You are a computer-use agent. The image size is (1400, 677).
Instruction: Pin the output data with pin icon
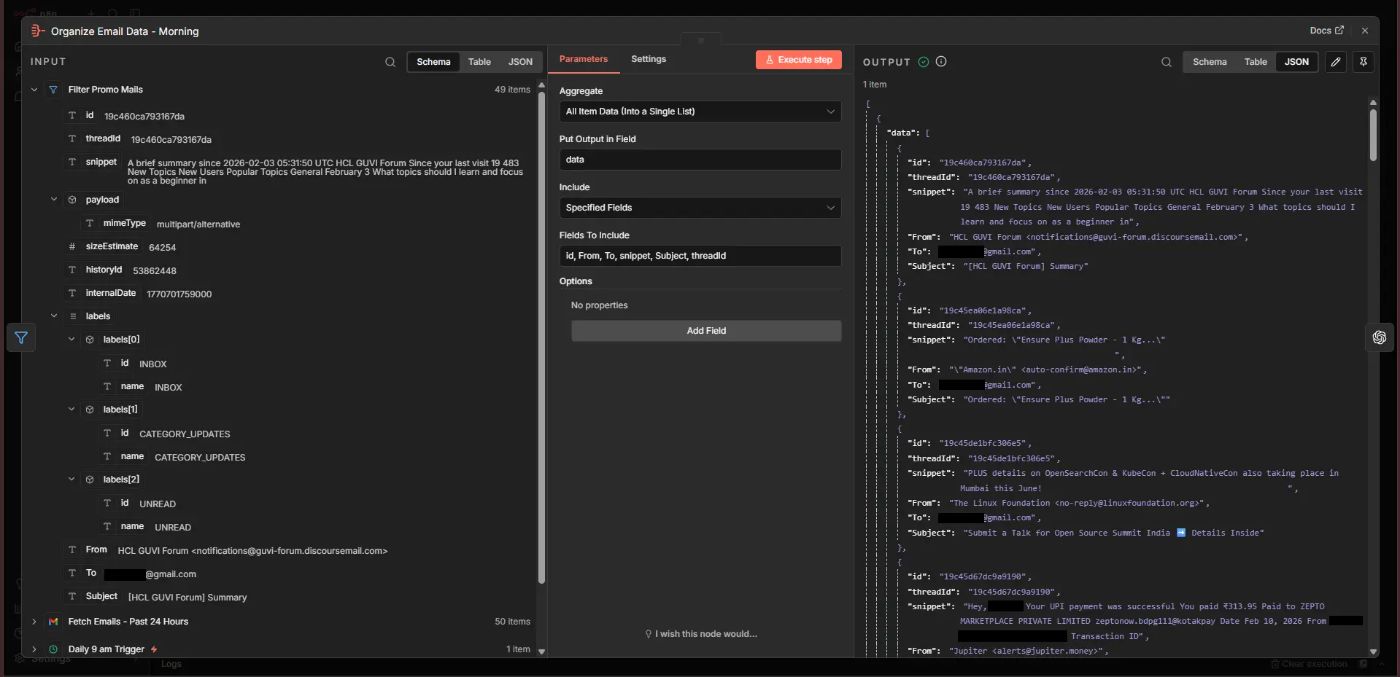coord(1362,62)
